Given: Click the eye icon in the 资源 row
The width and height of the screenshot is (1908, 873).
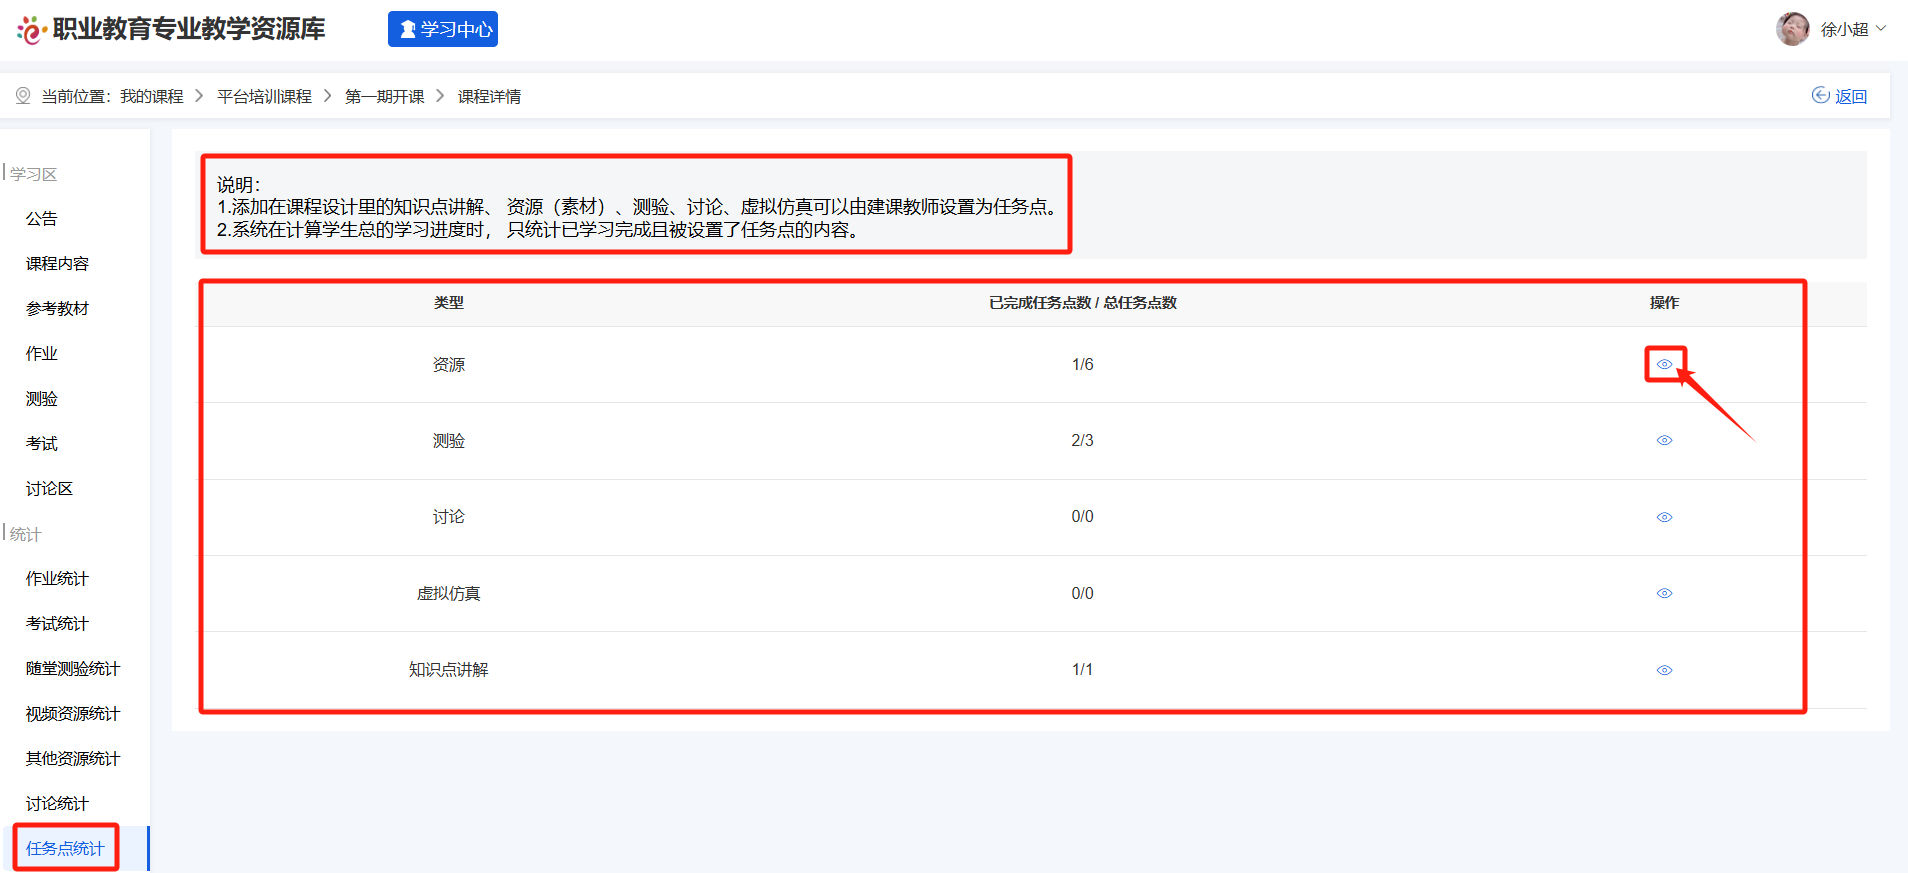Looking at the screenshot, I should coord(1664,364).
